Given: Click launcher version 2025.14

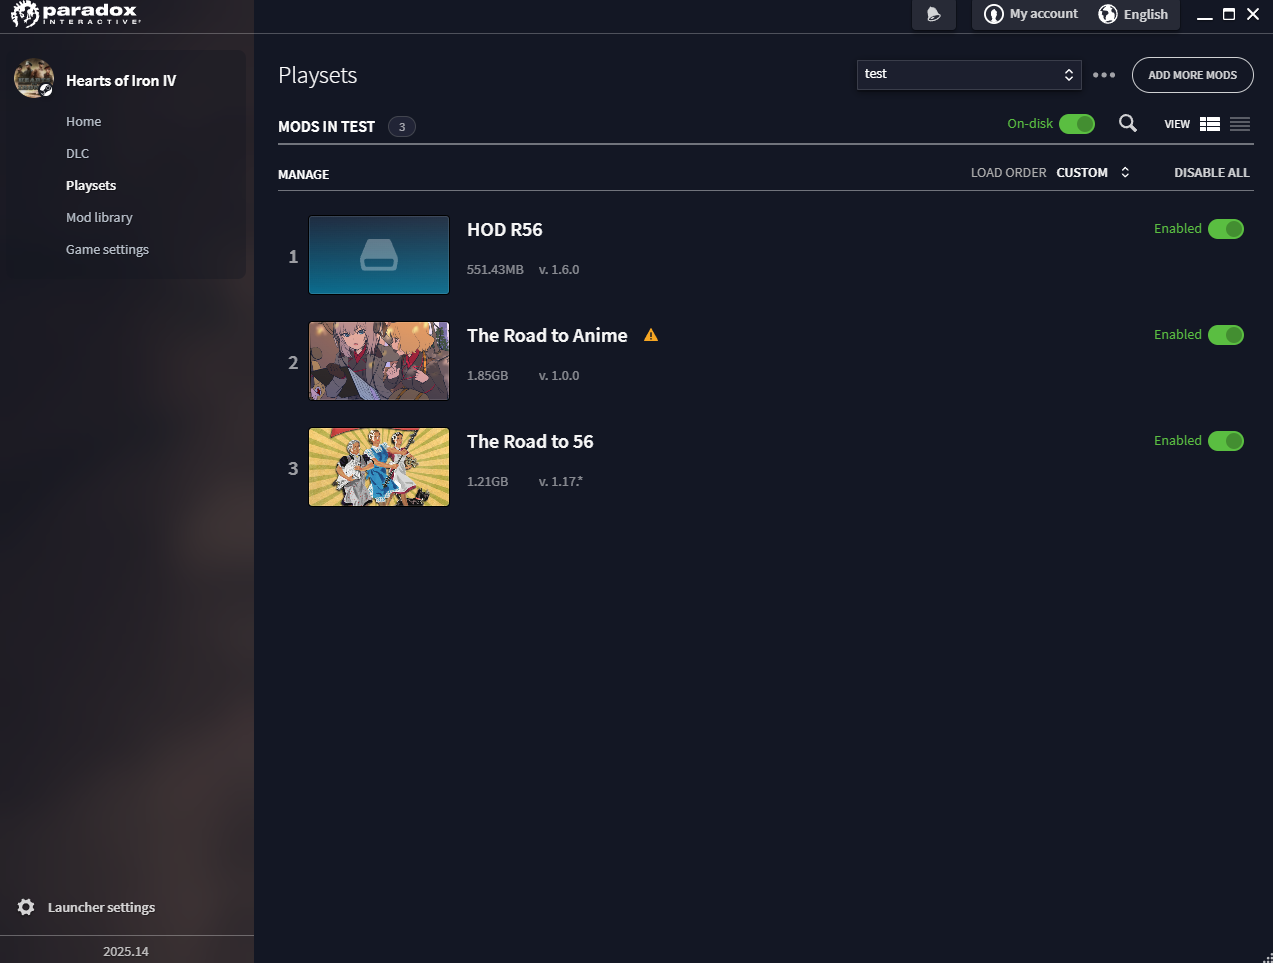Looking at the screenshot, I should (126, 951).
